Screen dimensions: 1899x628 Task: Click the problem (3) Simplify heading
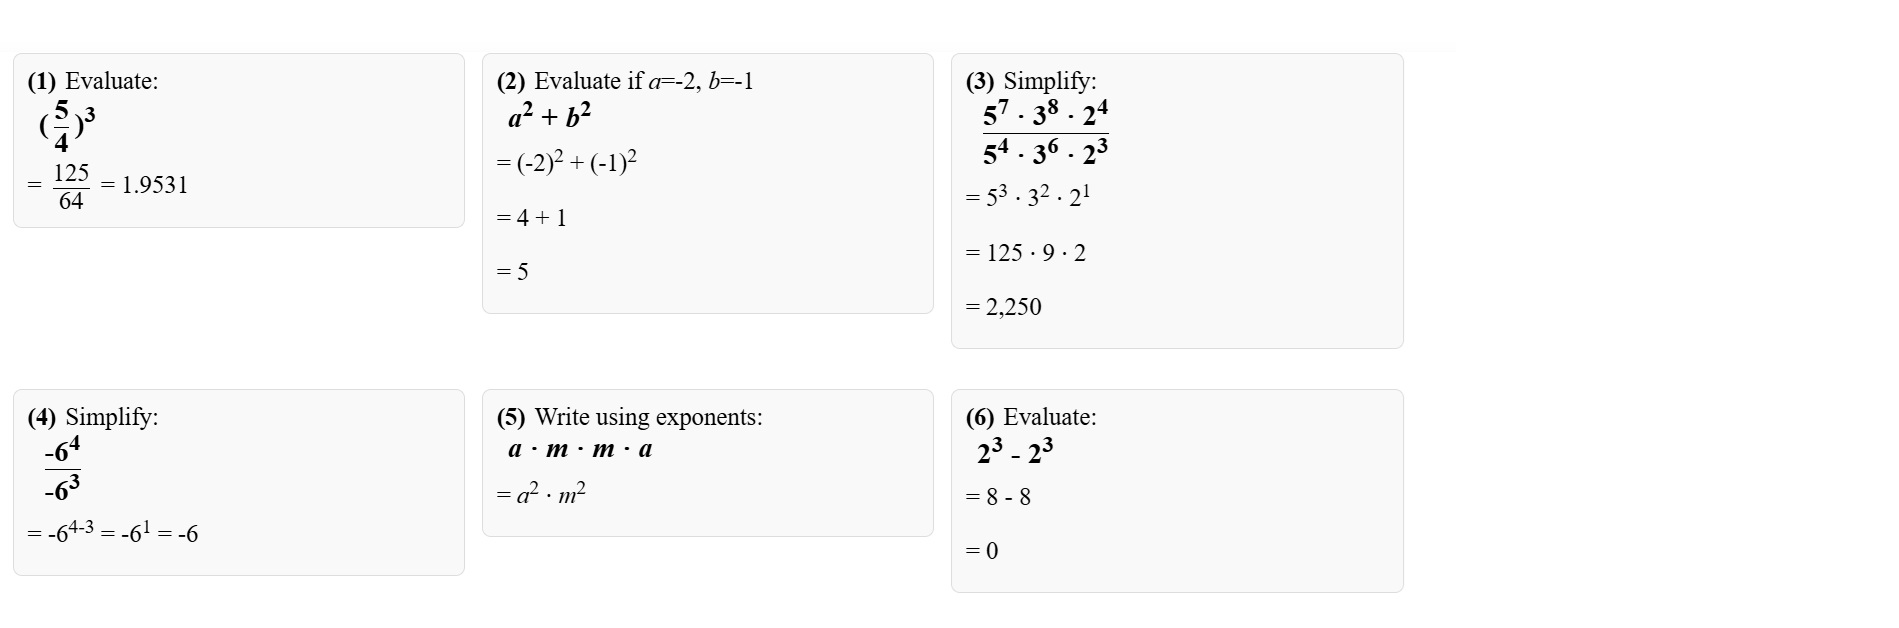click(1031, 81)
